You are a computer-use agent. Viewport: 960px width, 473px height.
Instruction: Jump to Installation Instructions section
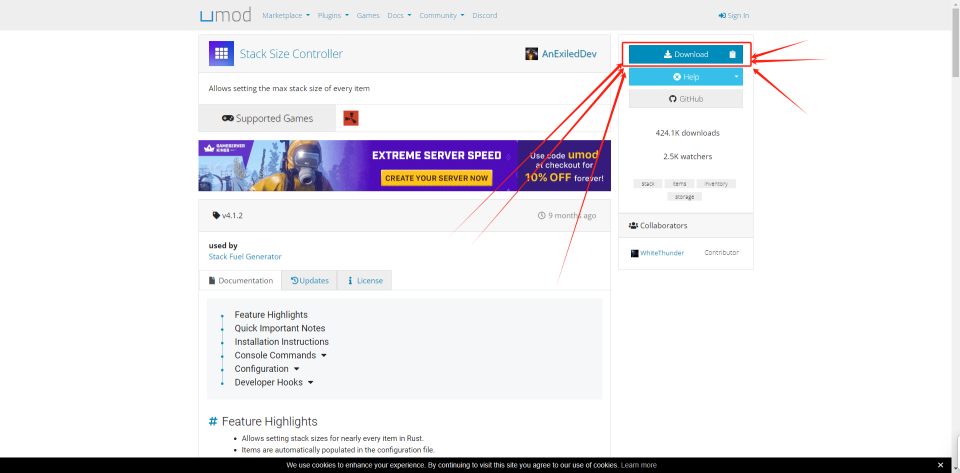tap(282, 341)
